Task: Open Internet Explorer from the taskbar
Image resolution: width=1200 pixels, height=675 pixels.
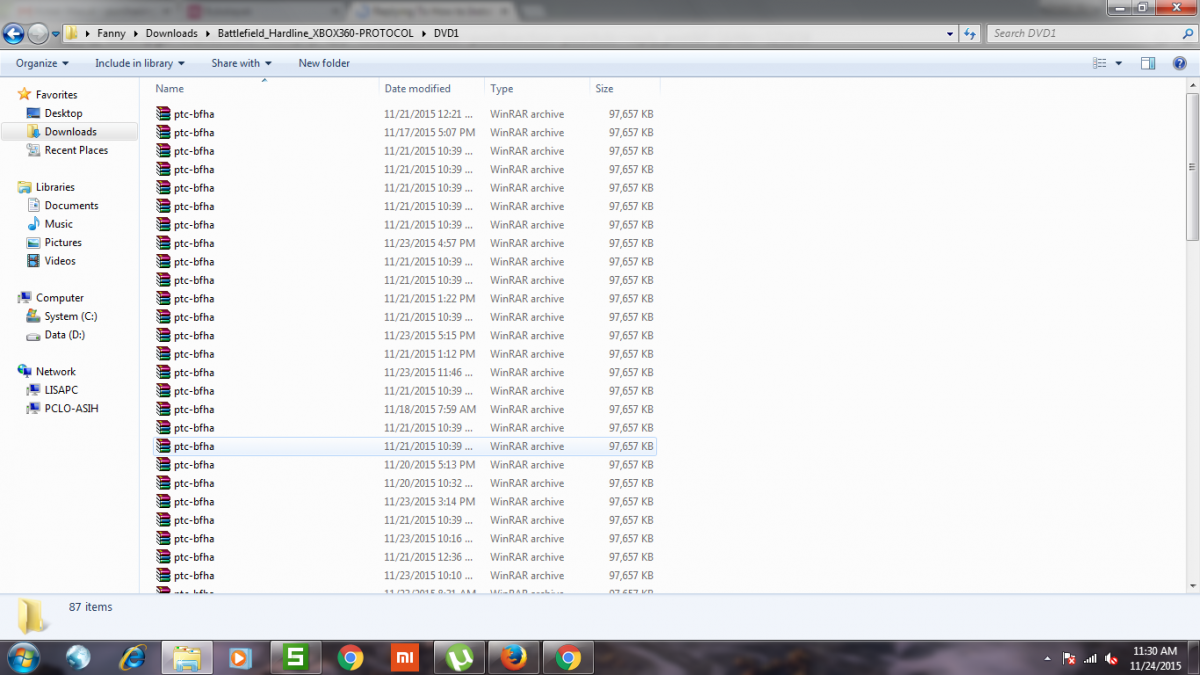Action: (132, 657)
